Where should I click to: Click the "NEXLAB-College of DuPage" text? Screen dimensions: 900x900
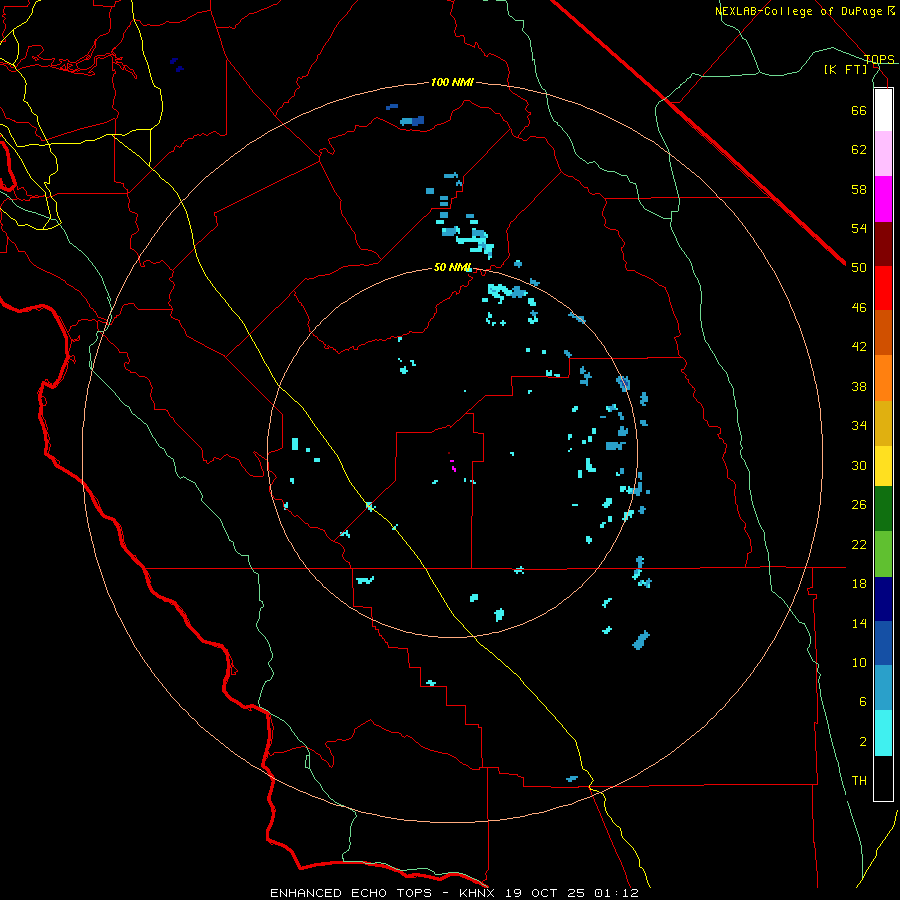(799, 11)
